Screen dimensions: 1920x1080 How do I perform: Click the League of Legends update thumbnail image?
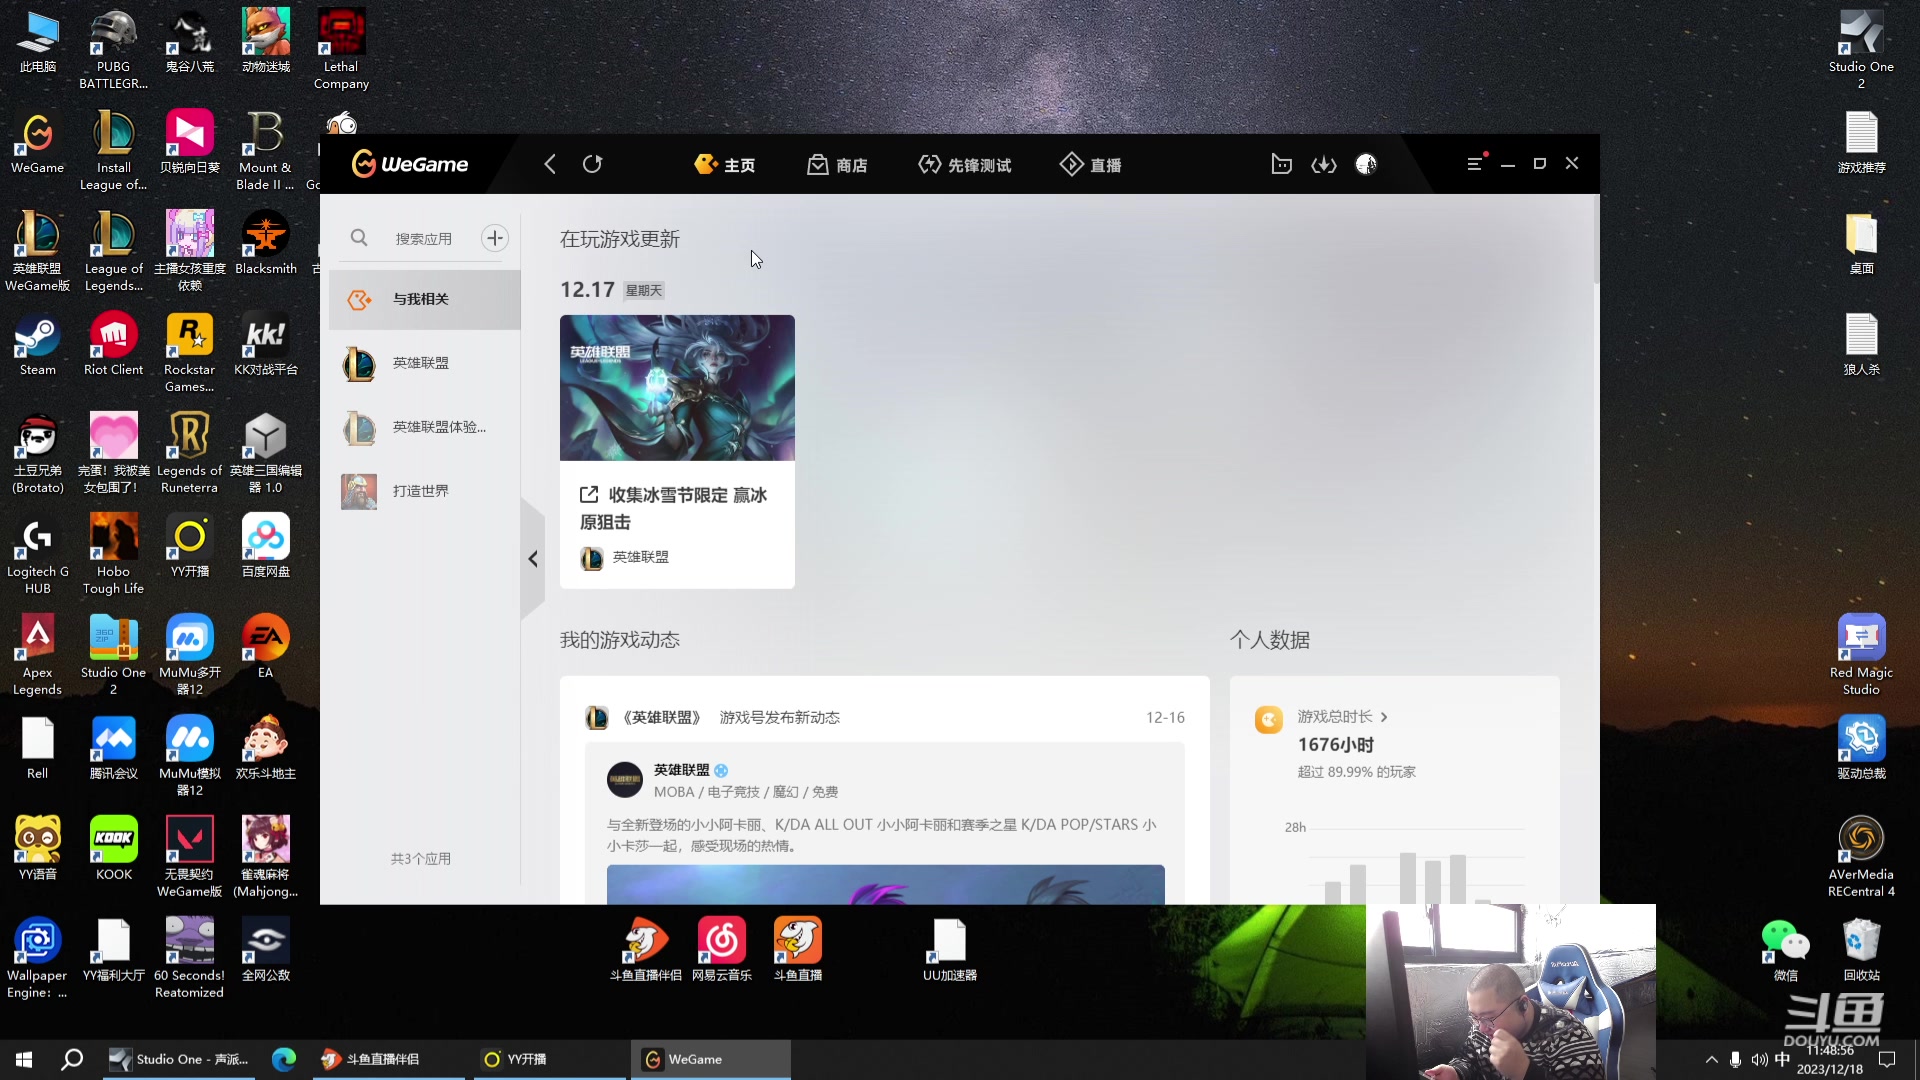coord(677,388)
